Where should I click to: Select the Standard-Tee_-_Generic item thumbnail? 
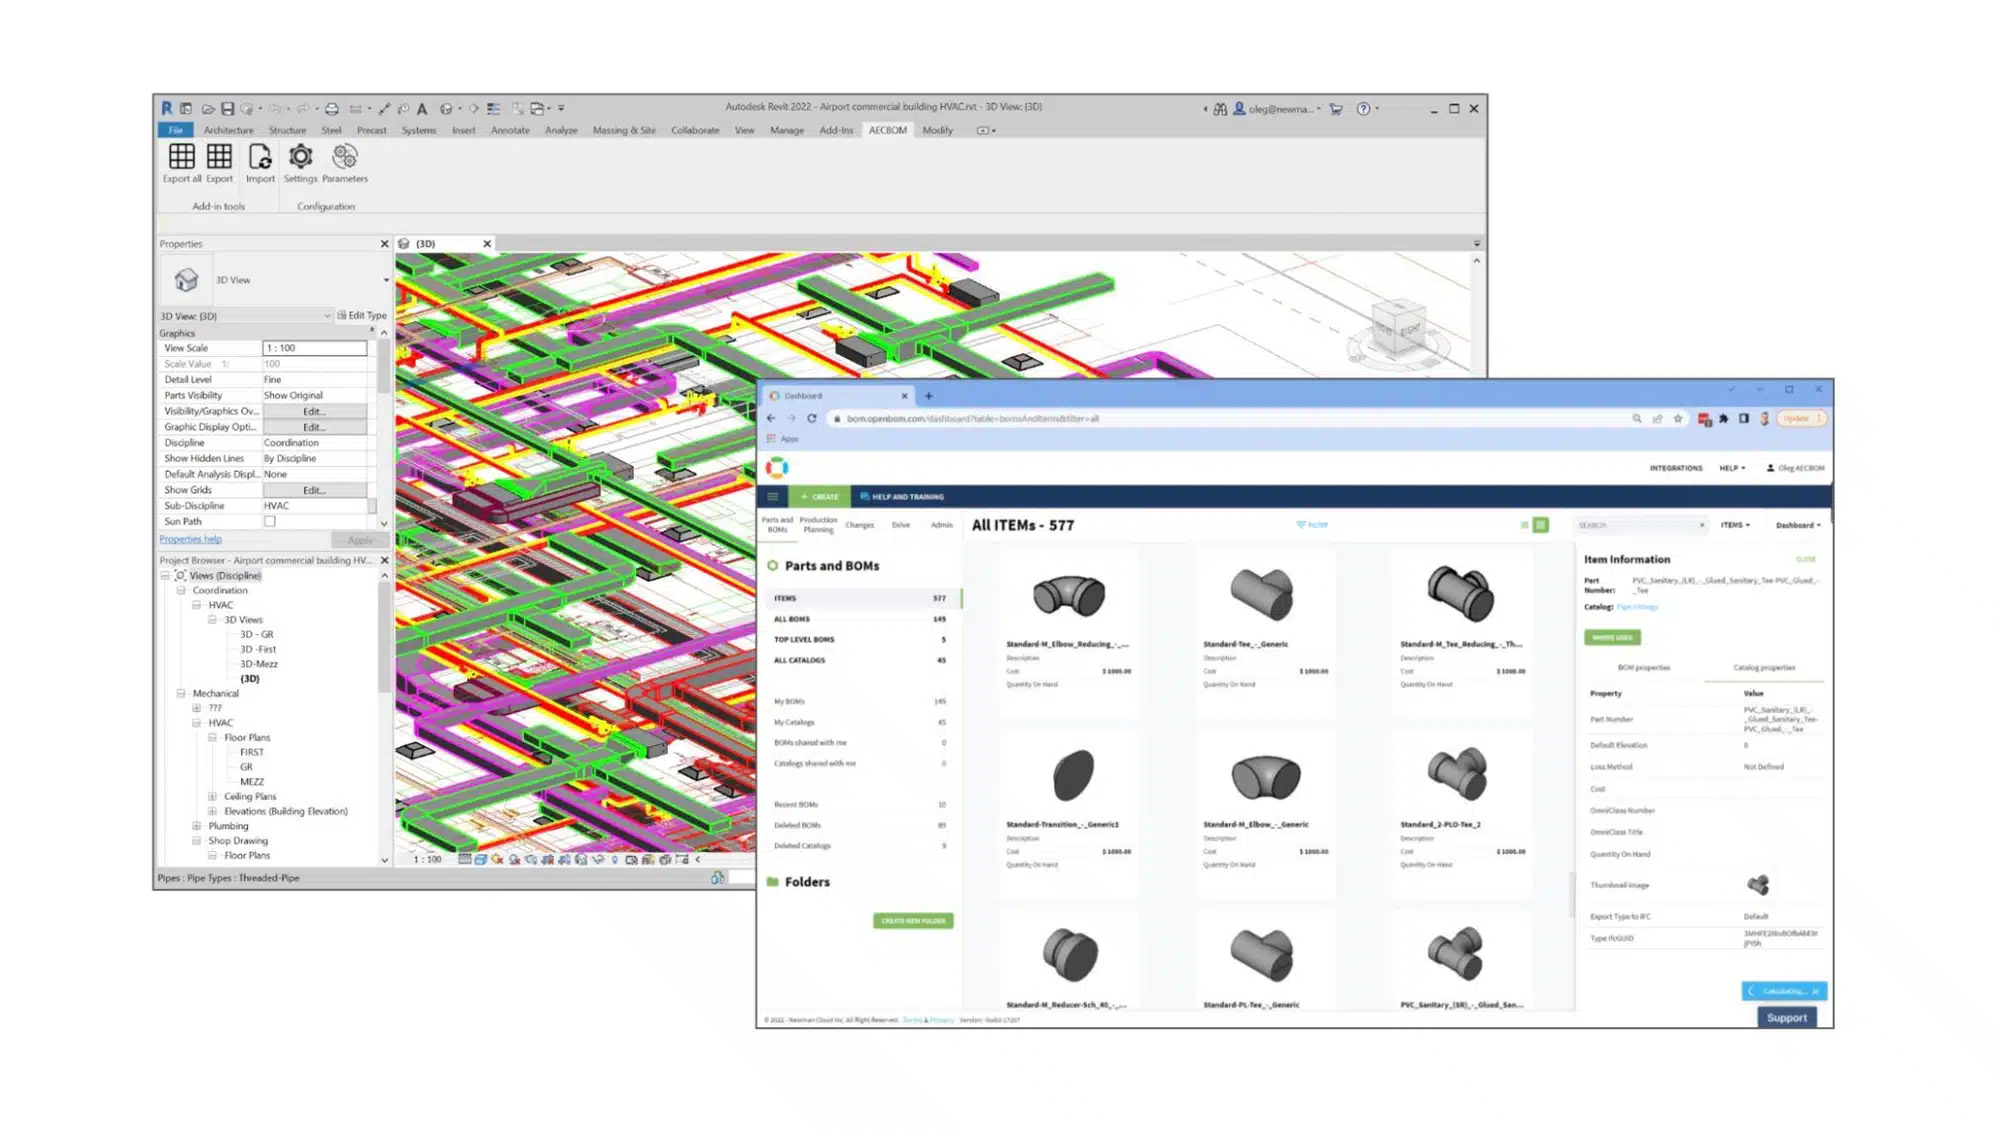(x=1263, y=594)
